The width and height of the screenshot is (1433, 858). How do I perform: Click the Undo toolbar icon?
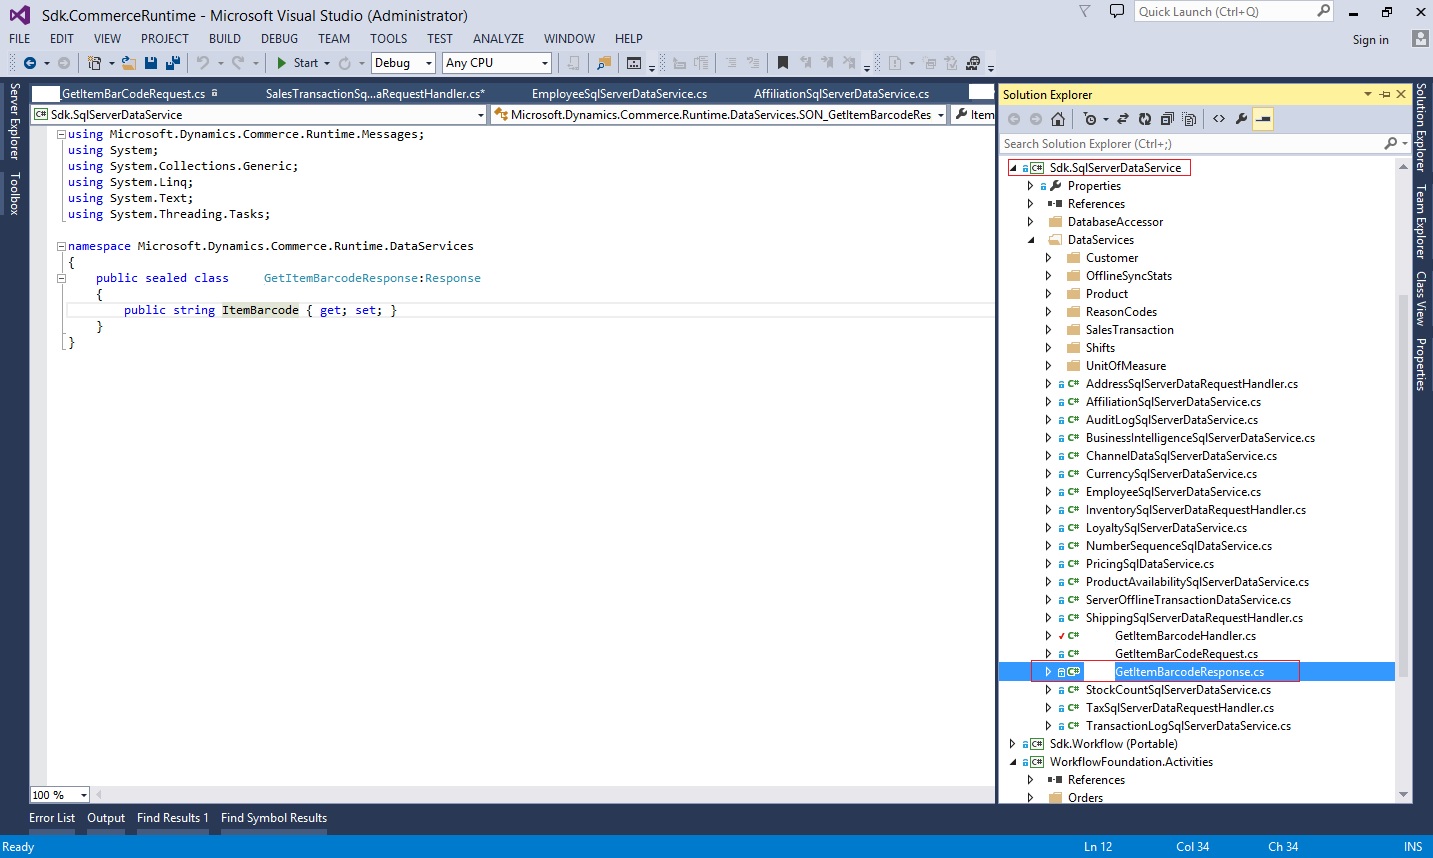(203, 63)
